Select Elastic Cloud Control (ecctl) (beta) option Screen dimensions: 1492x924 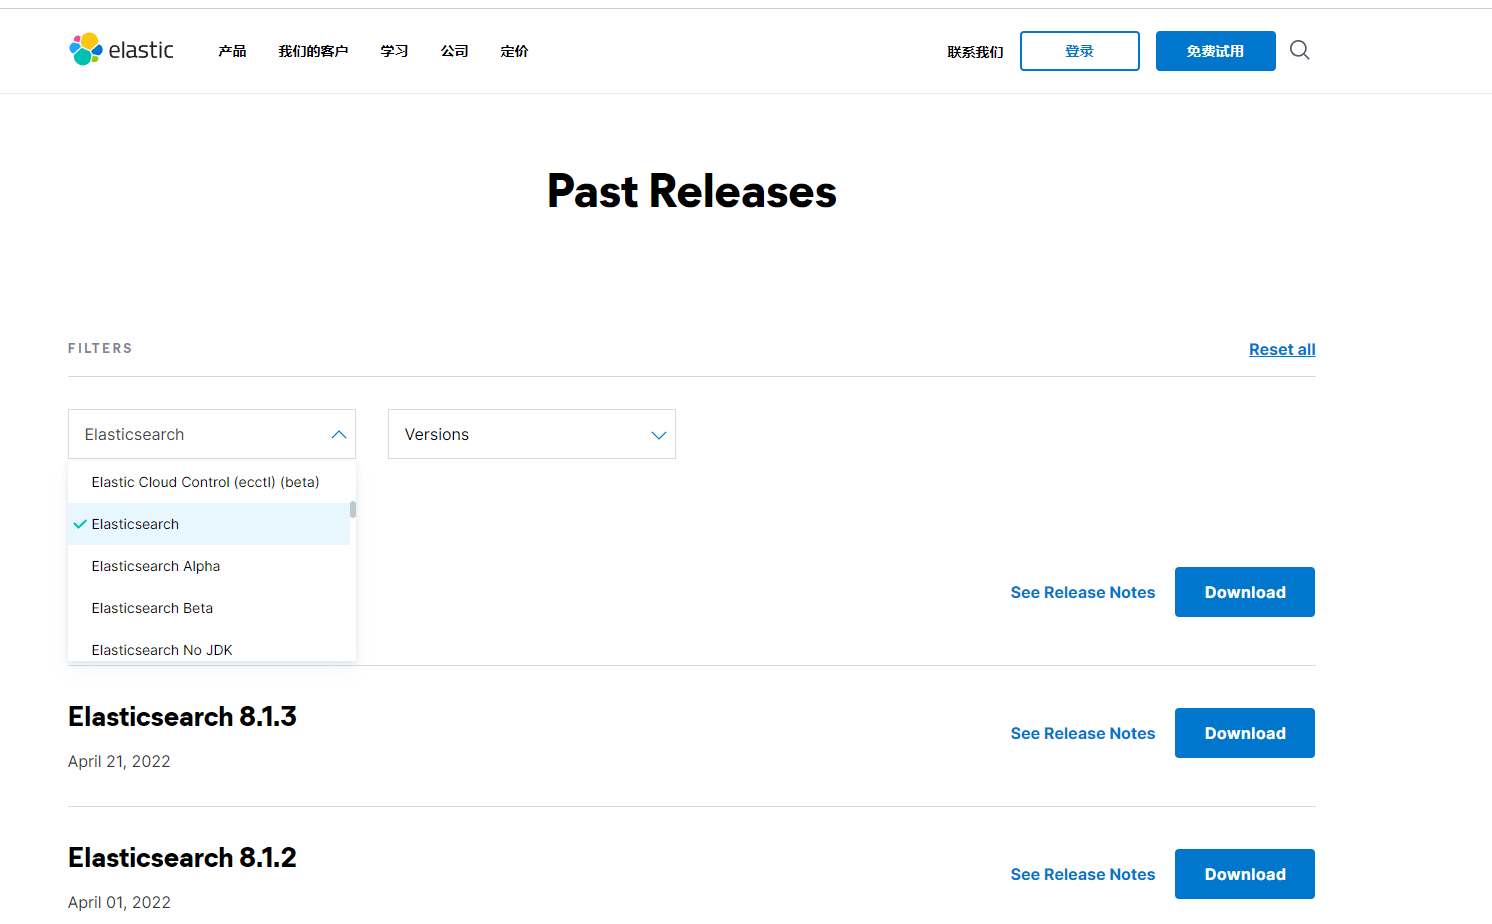209,482
